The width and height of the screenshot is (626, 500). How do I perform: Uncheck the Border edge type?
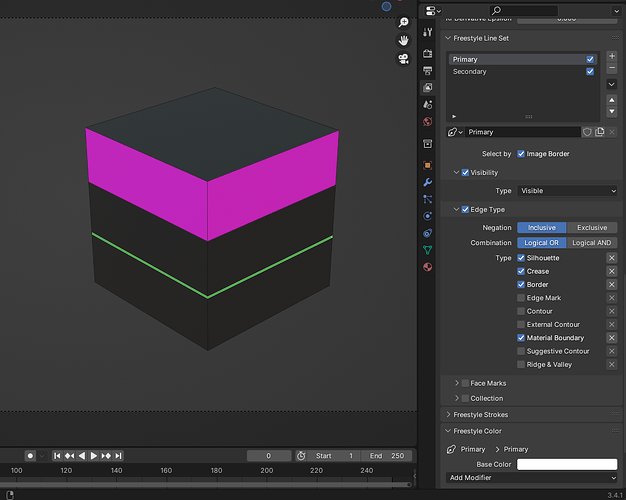tap(521, 285)
